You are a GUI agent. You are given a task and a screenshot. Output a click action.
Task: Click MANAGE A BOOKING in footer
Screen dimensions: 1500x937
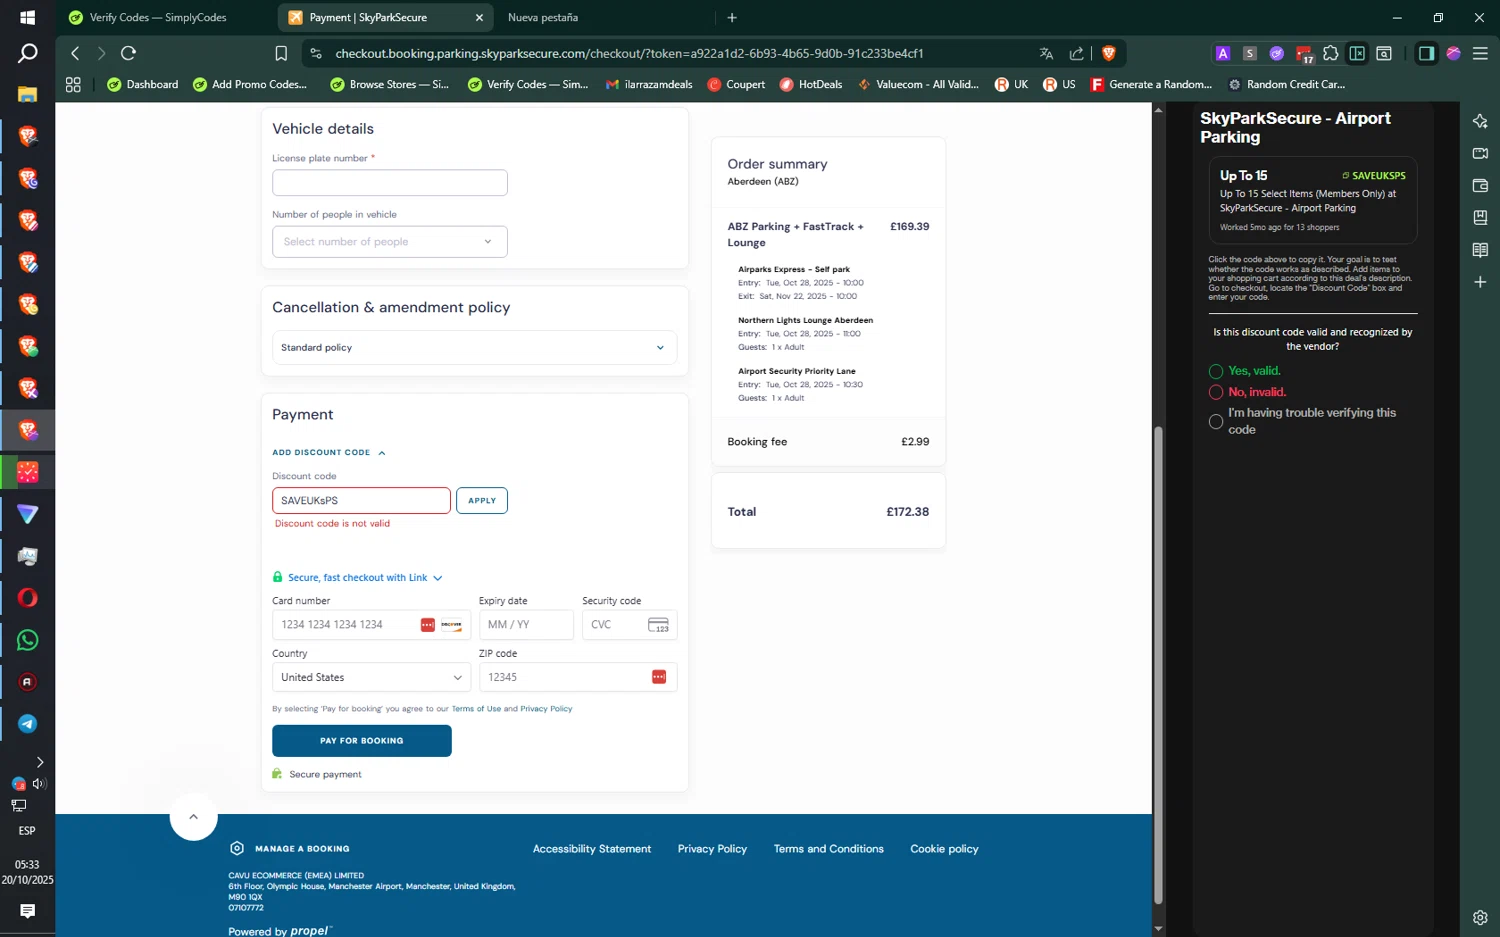point(290,849)
